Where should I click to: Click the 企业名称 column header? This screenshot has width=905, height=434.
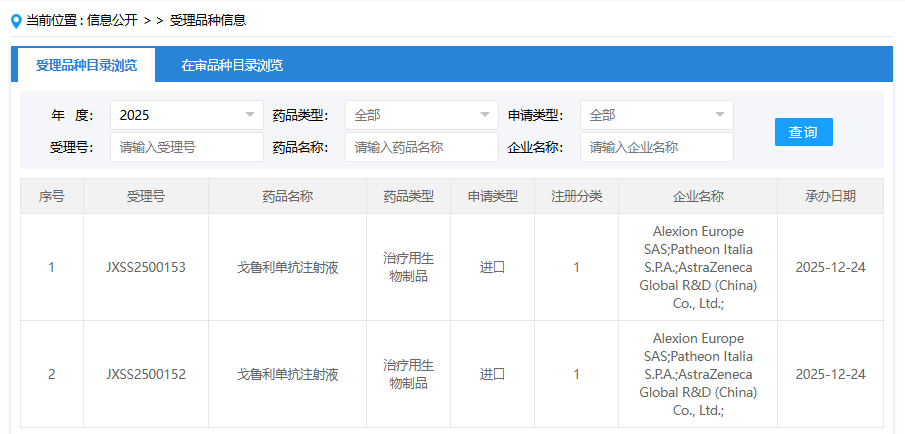point(698,196)
